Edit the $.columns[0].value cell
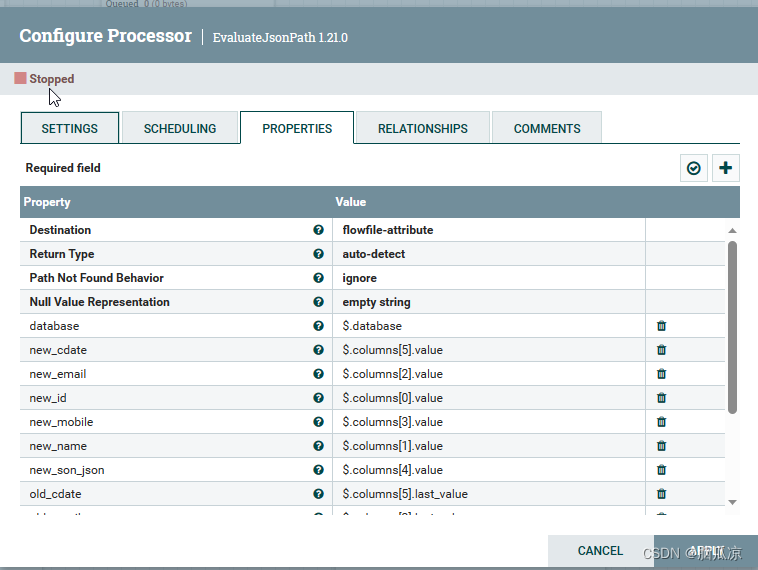 pos(489,398)
